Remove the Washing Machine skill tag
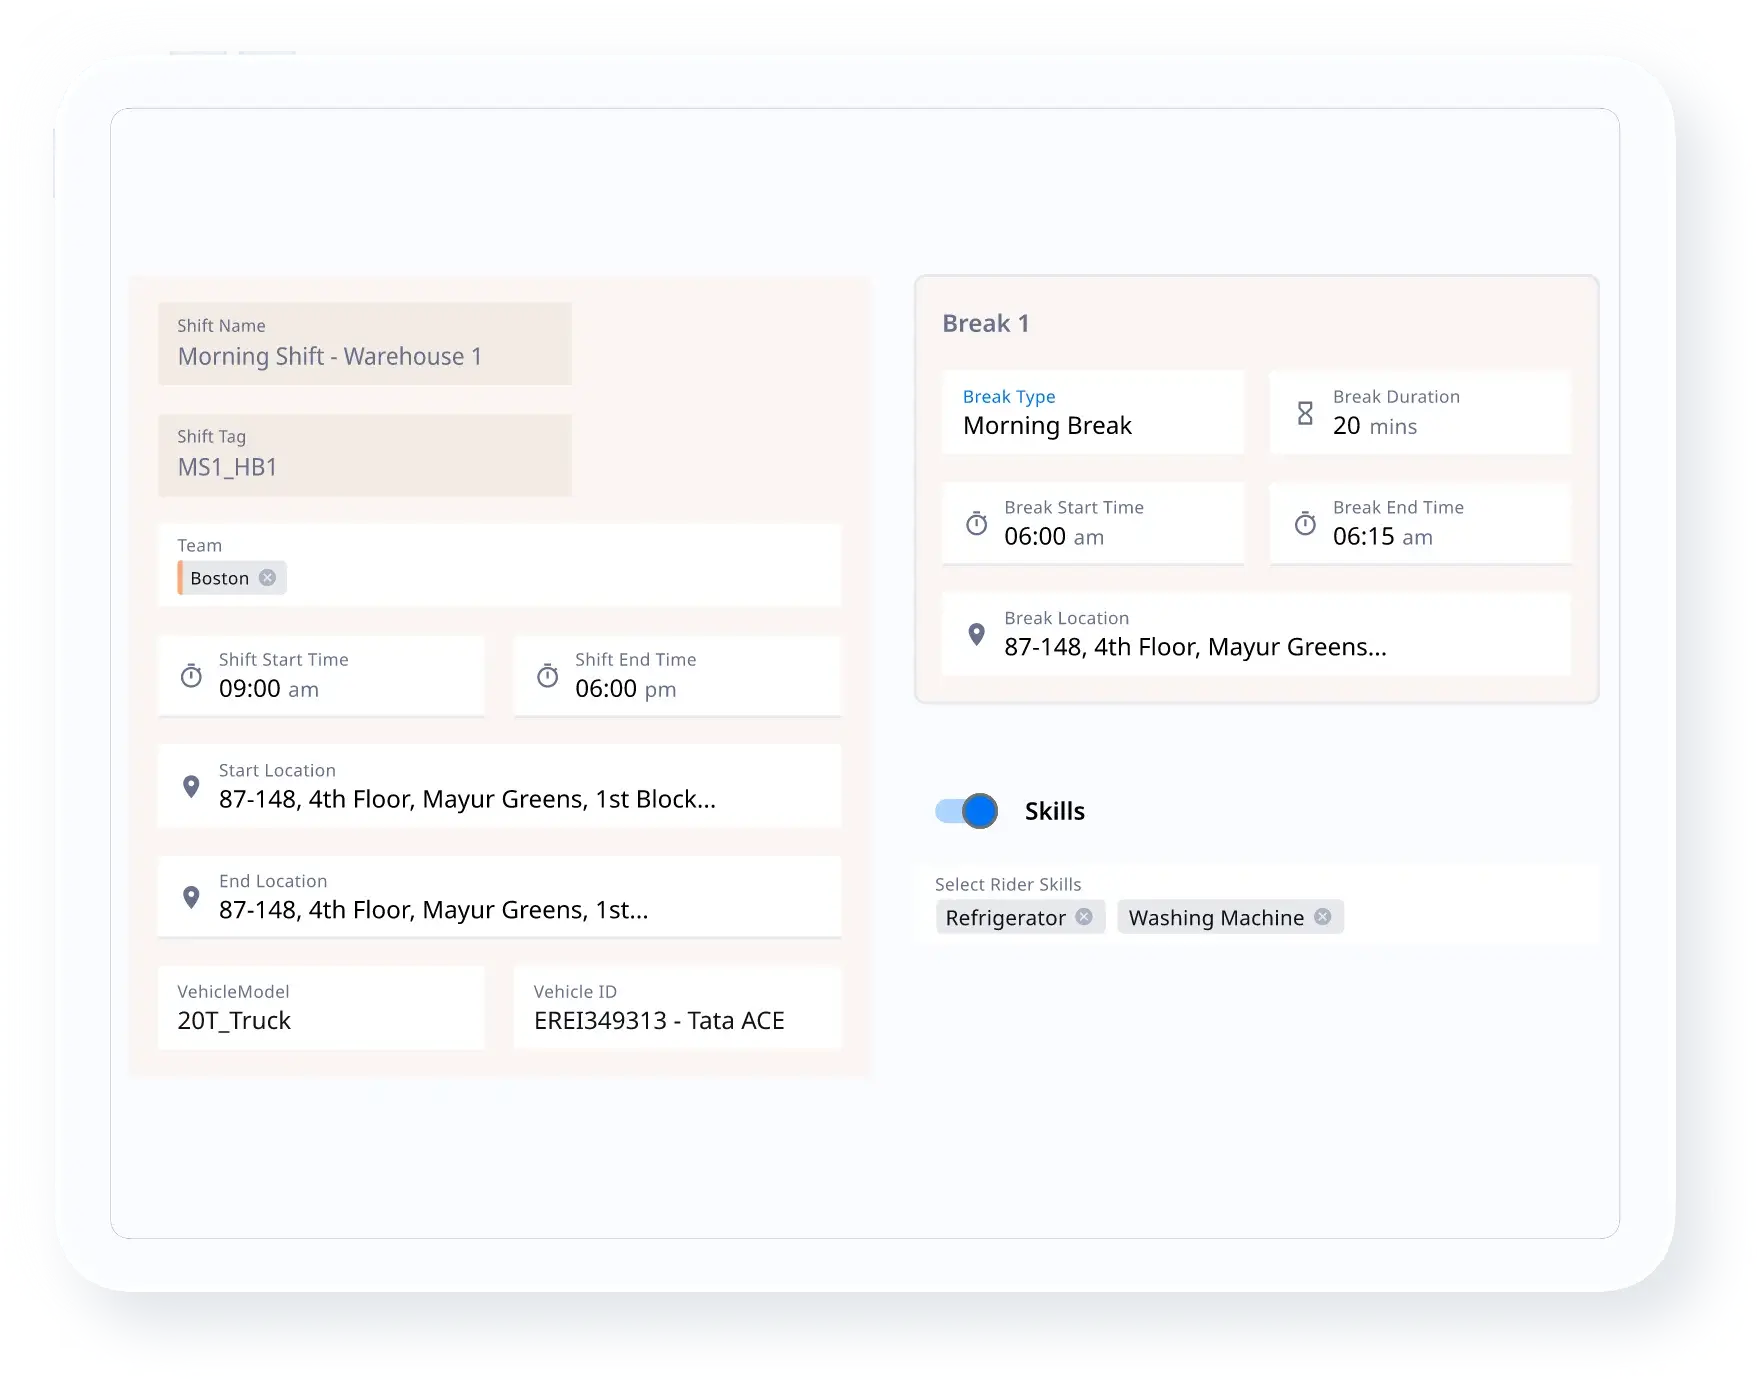This screenshot has width=1758, height=1380. tap(1322, 917)
